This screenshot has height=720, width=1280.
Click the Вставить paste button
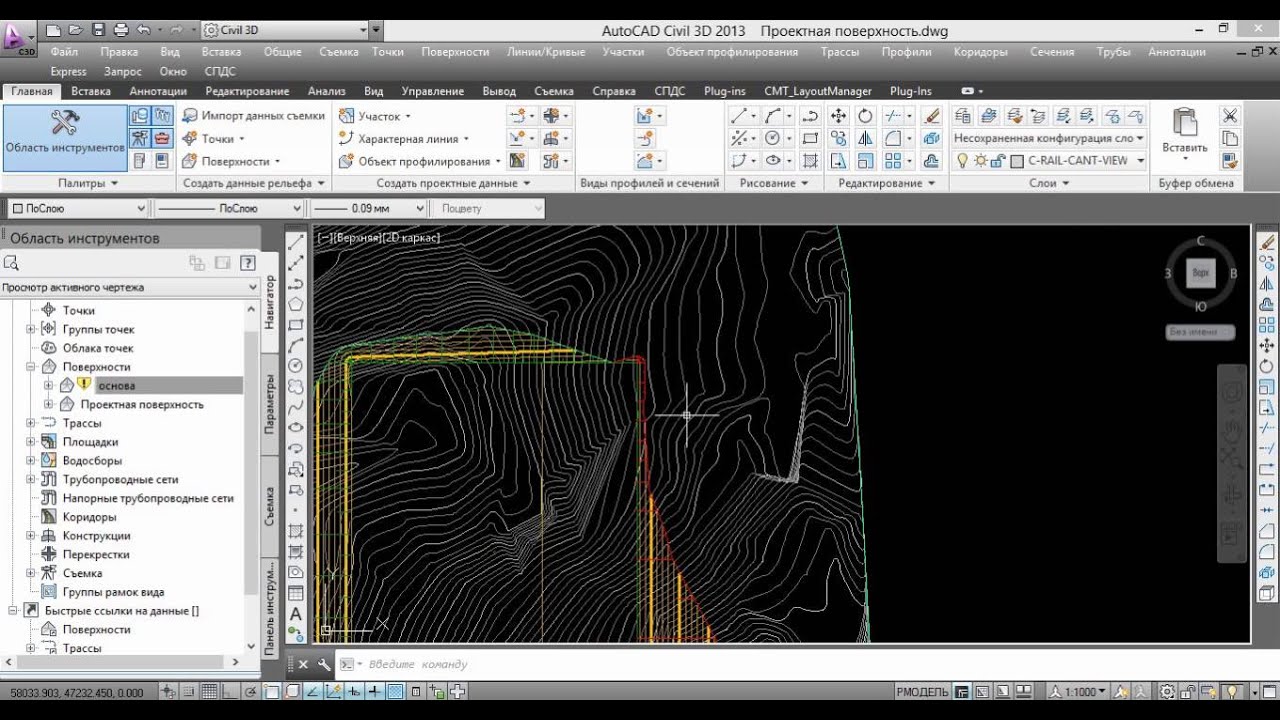(1185, 137)
